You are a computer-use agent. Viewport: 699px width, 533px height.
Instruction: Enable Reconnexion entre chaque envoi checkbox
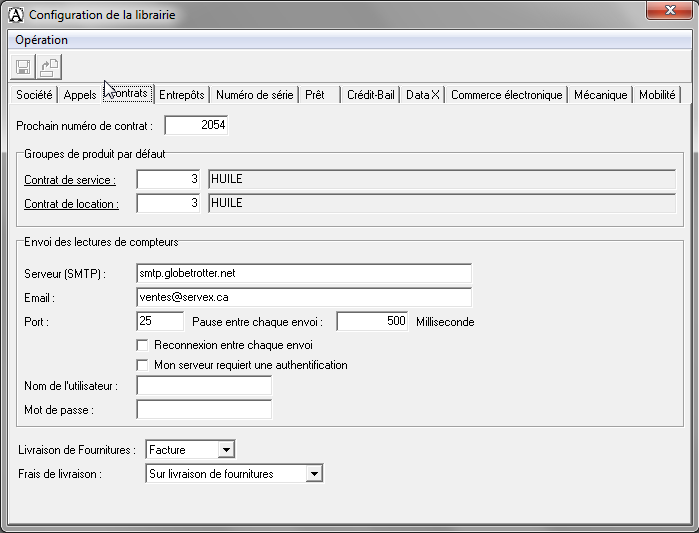click(142, 345)
